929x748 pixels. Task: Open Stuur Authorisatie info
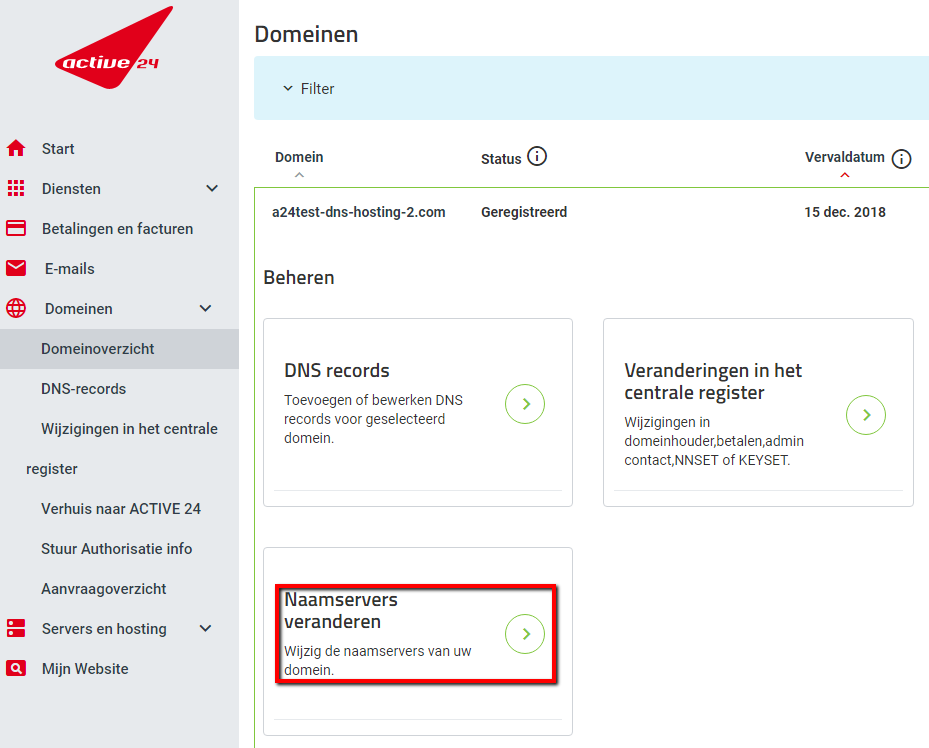(x=116, y=548)
